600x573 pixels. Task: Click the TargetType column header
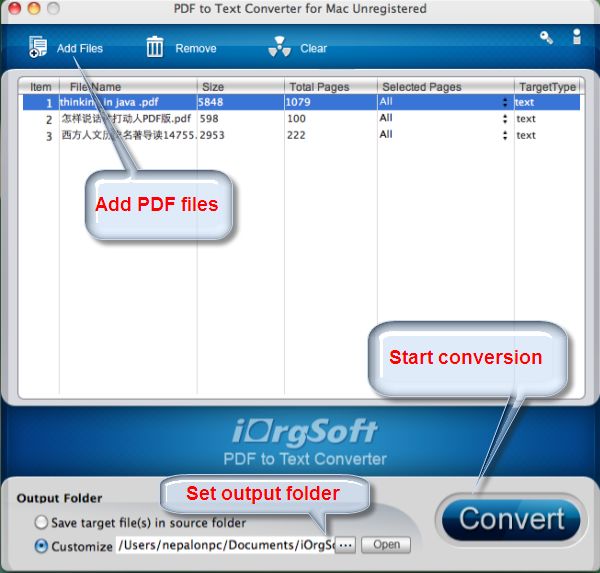click(x=548, y=87)
